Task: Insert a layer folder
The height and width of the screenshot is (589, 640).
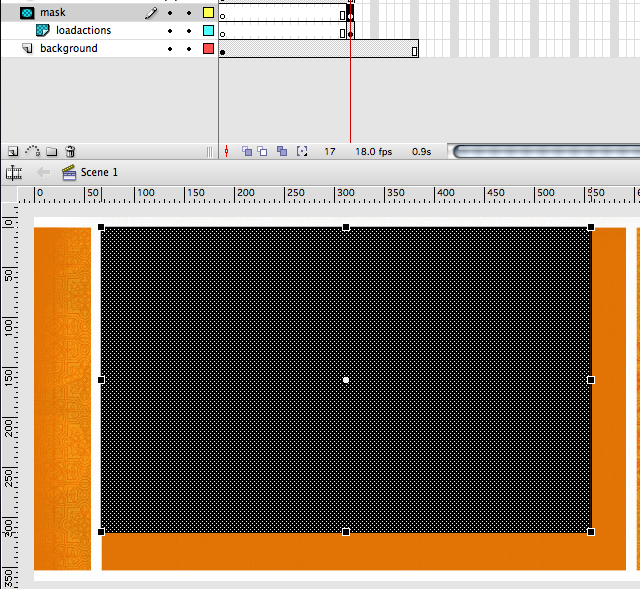Action: 51,152
